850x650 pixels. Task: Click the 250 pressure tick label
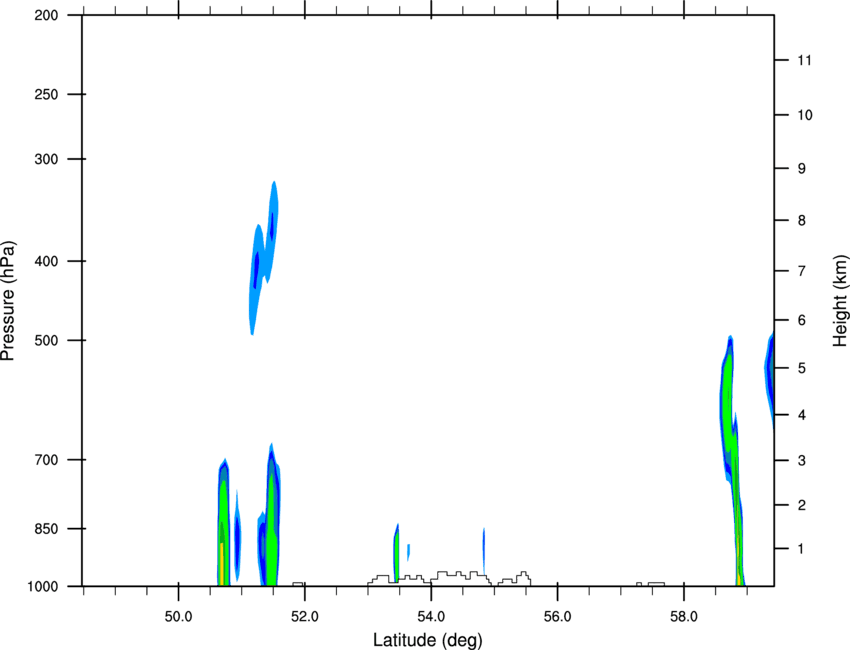point(46,94)
